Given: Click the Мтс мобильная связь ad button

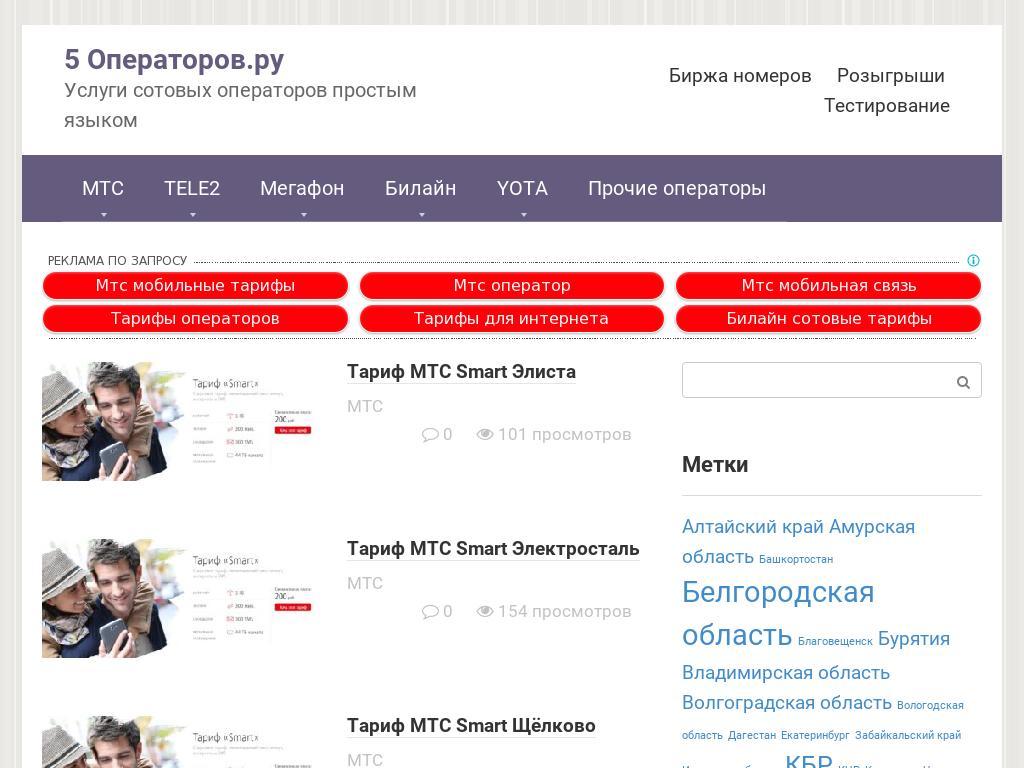Looking at the screenshot, I should [x=829, y=285].
